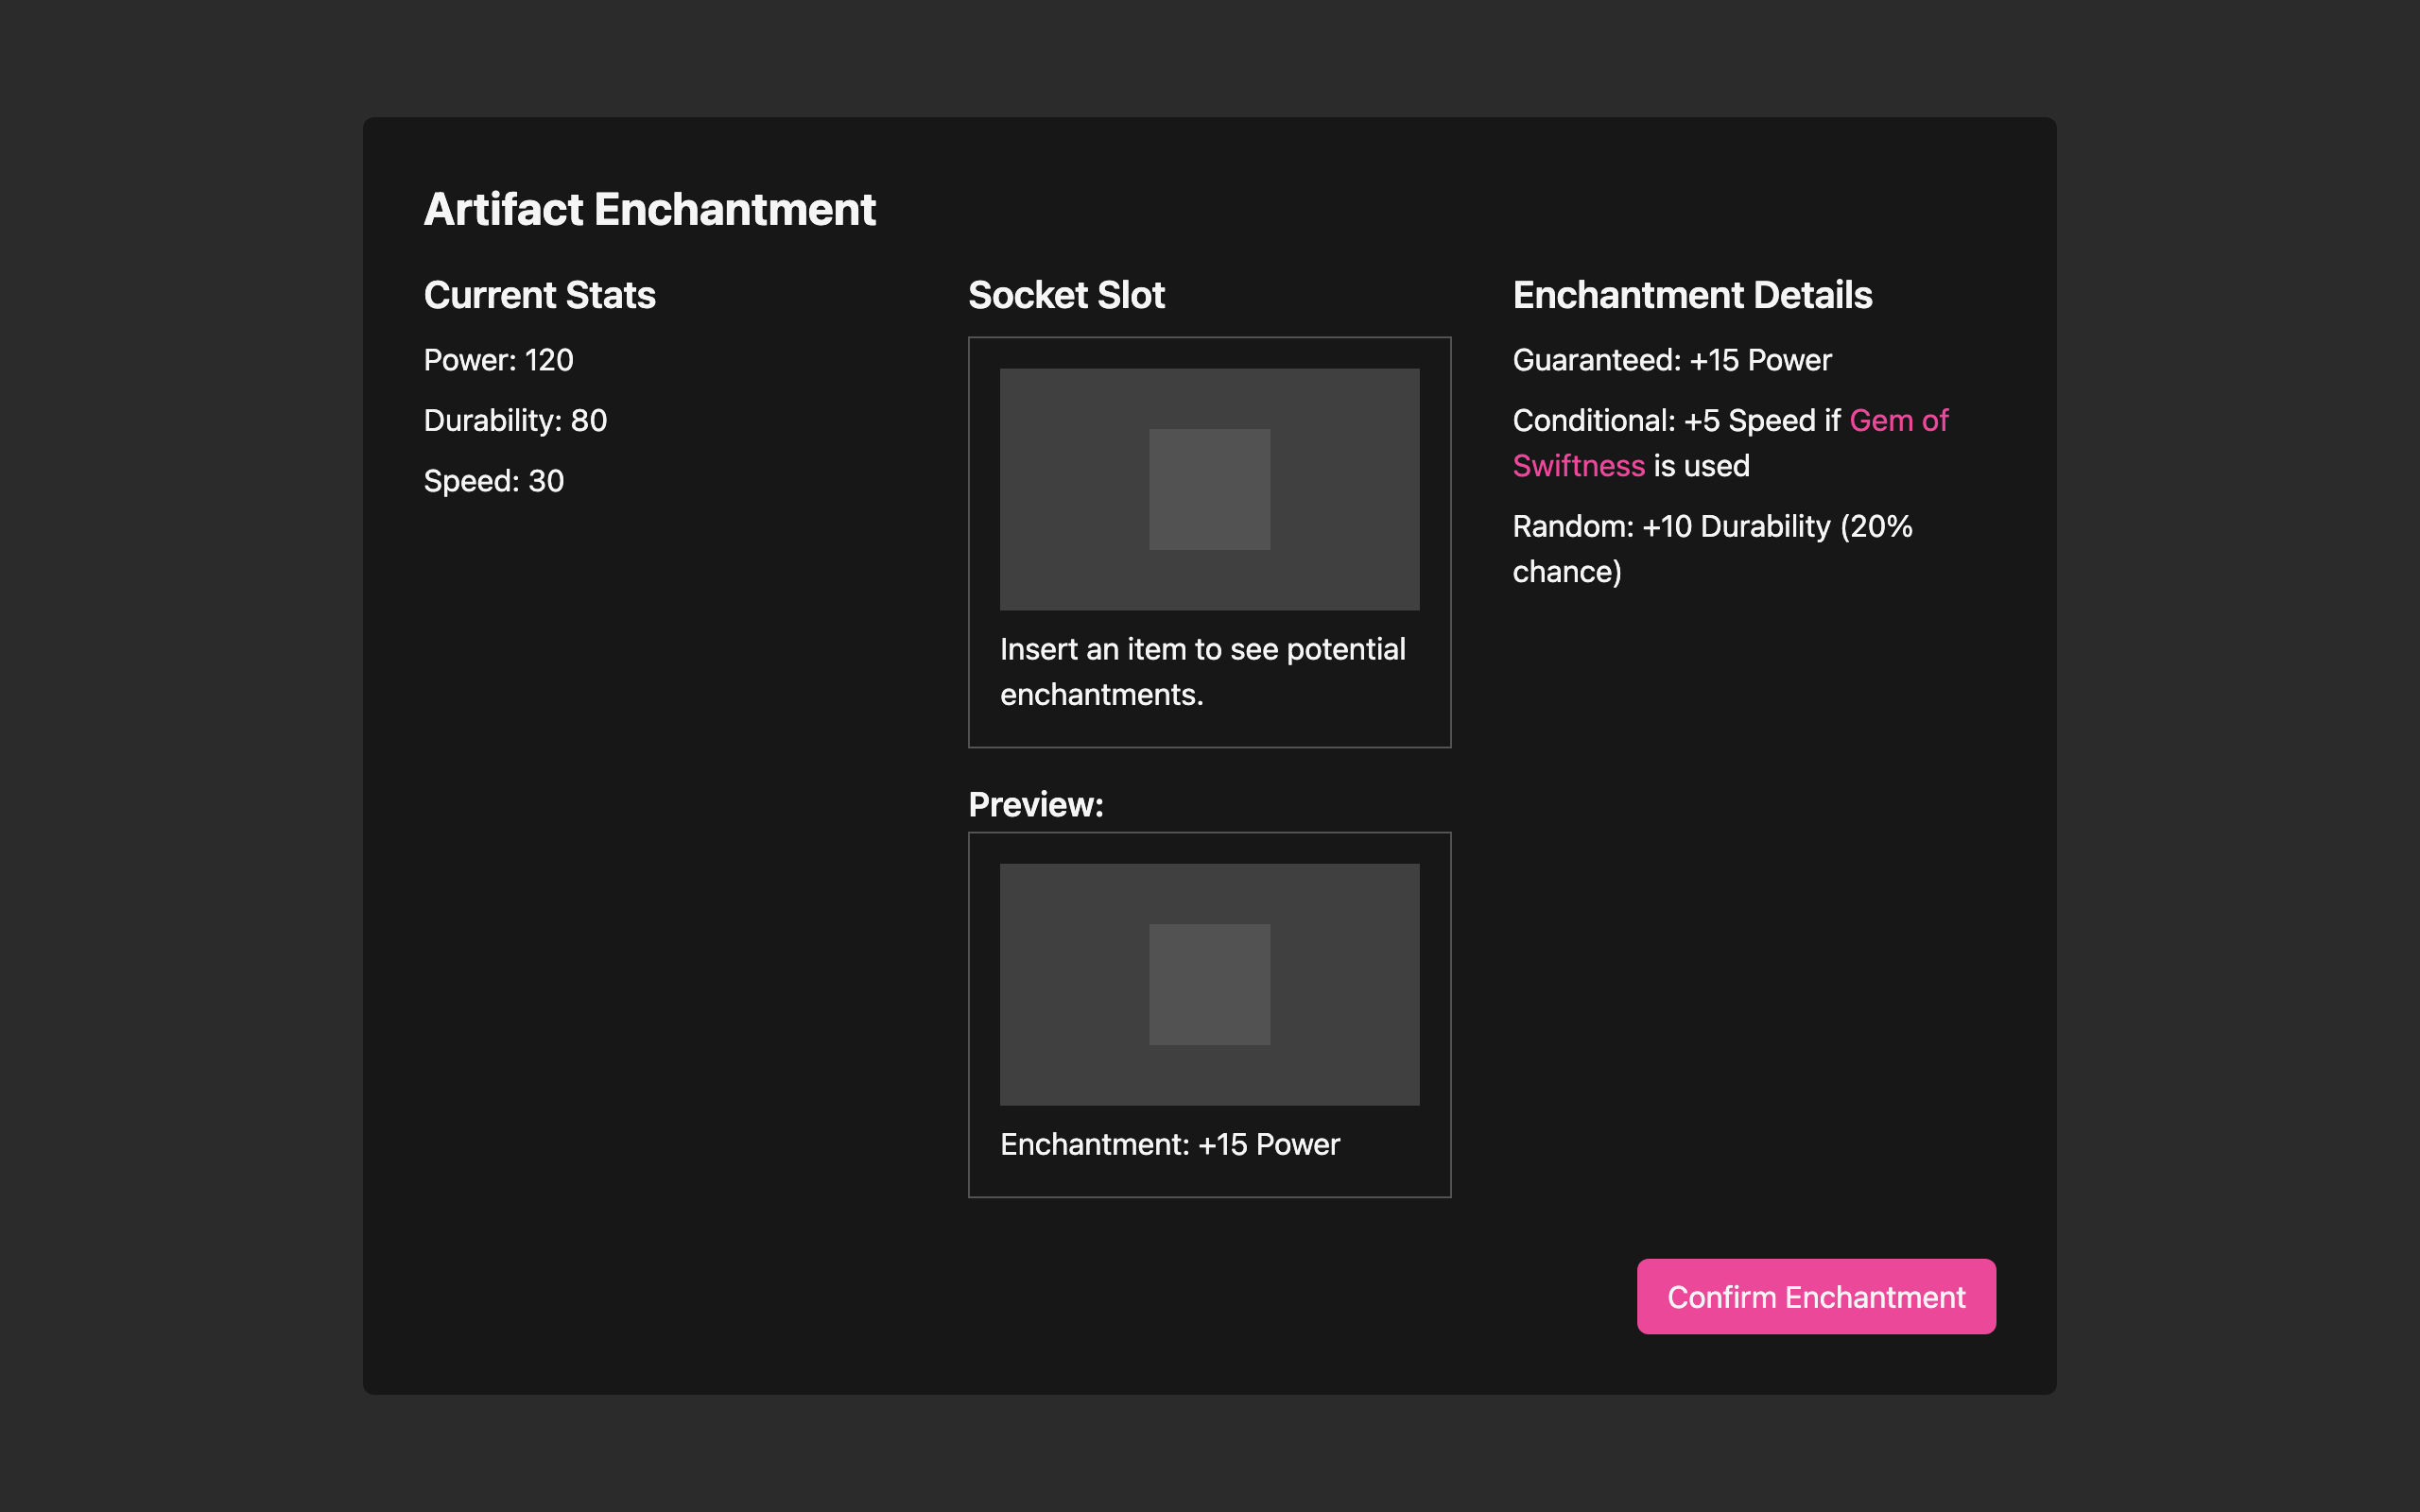
Task: Click the Preview enchantment image placeholder
Action: coord(1209,984)
